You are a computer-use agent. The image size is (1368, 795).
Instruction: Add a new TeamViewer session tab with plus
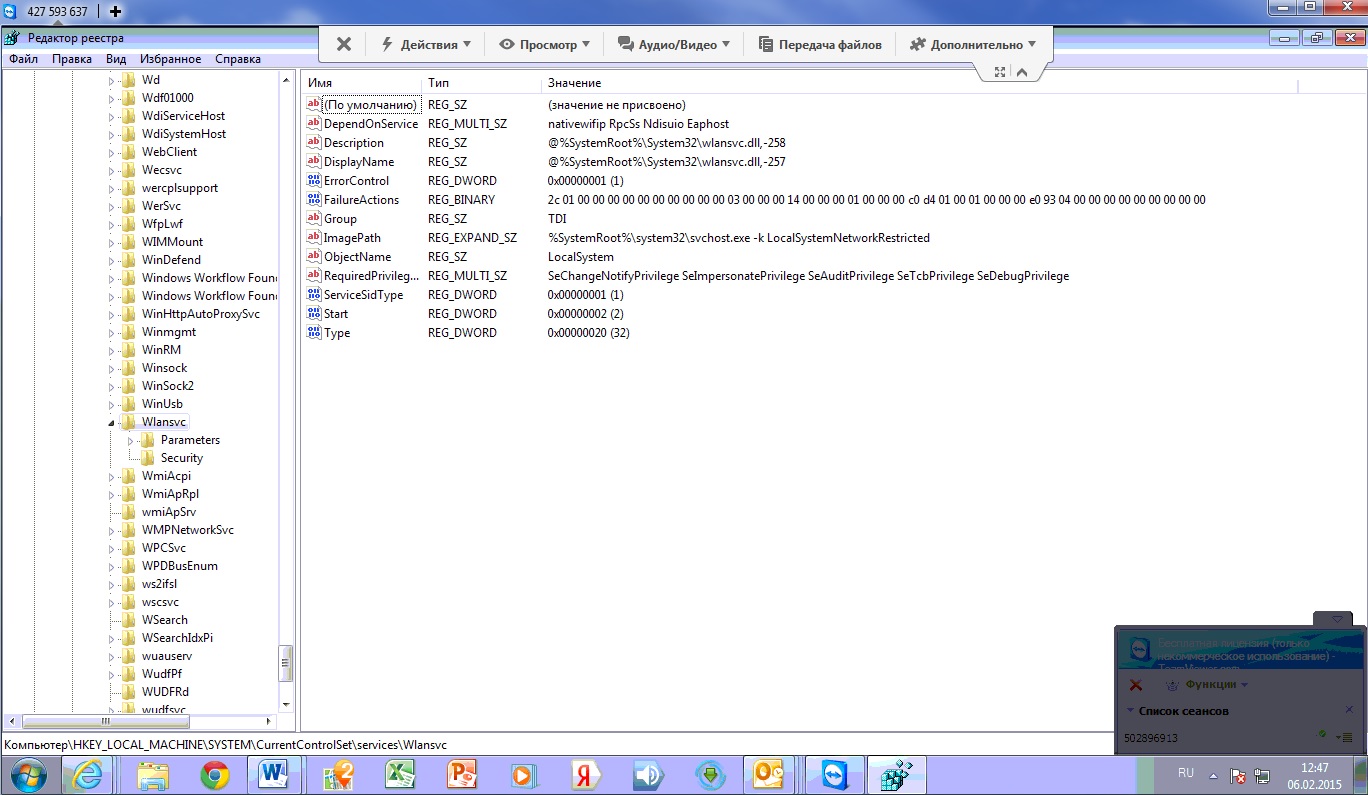coord(115,12)
